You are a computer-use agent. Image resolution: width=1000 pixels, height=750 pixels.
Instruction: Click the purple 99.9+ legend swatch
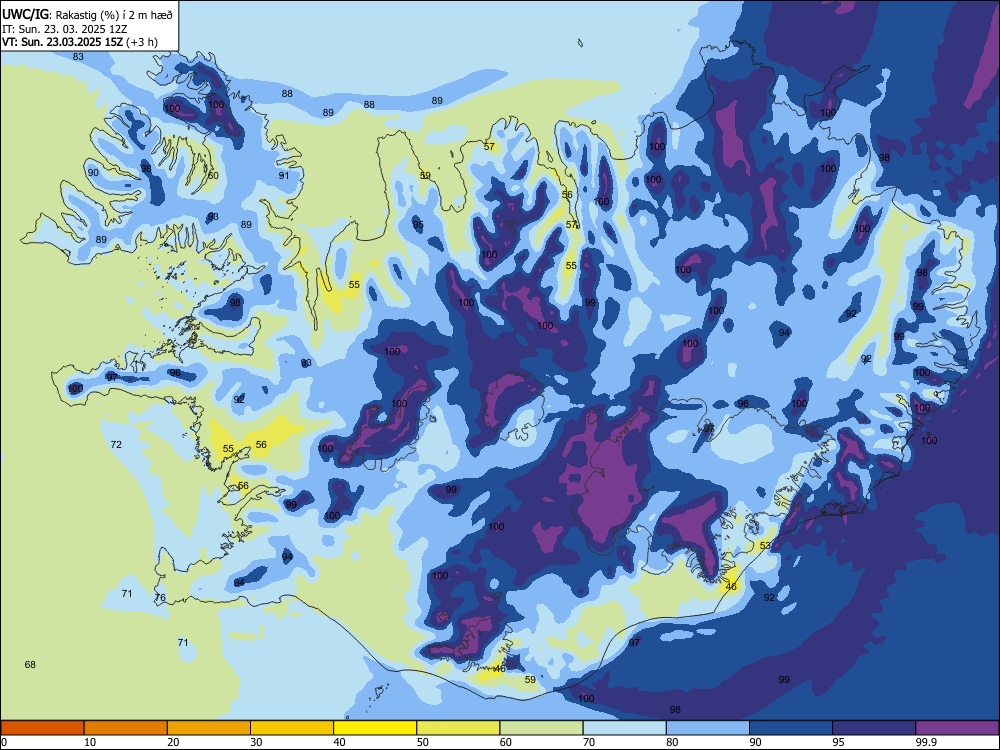tap(957, 728)
